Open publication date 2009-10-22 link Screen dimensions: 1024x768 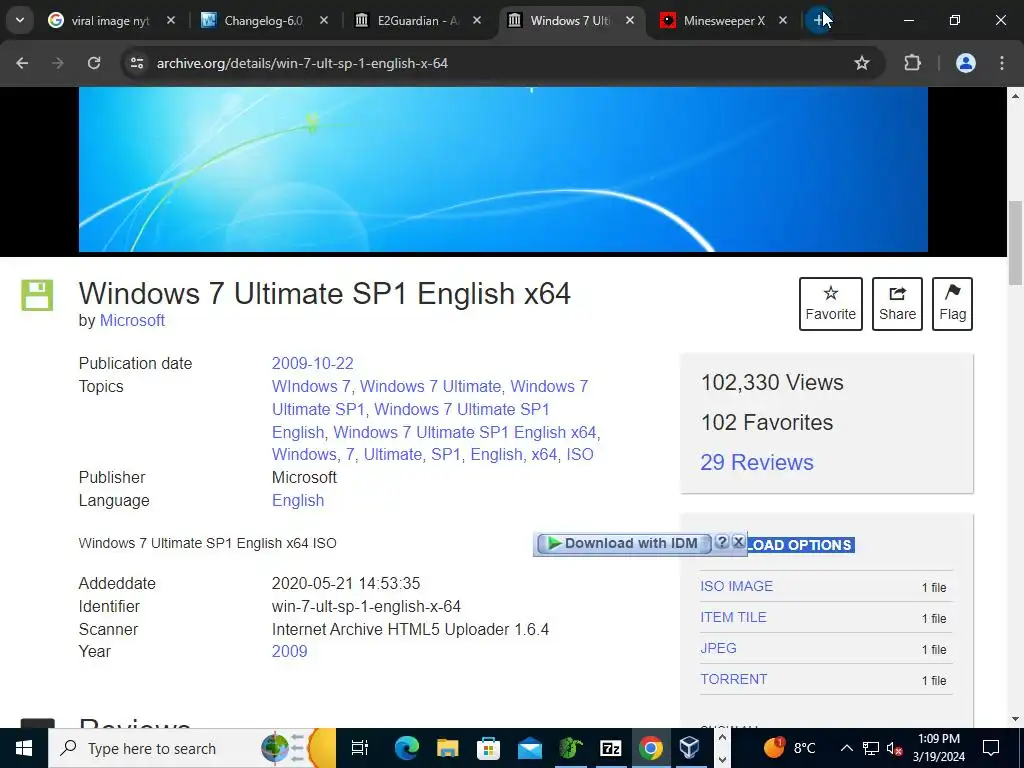pyautogui.click(x=312, y=363)
